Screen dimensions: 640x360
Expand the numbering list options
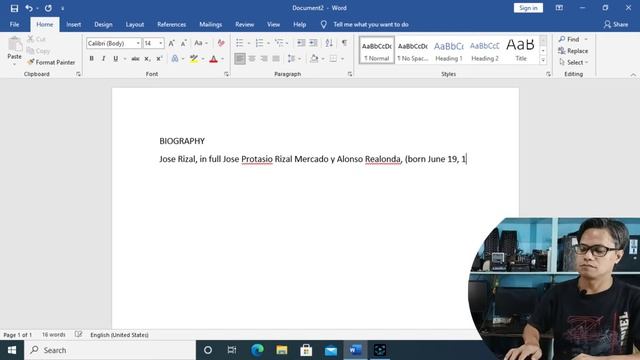(x=269, y=43)
